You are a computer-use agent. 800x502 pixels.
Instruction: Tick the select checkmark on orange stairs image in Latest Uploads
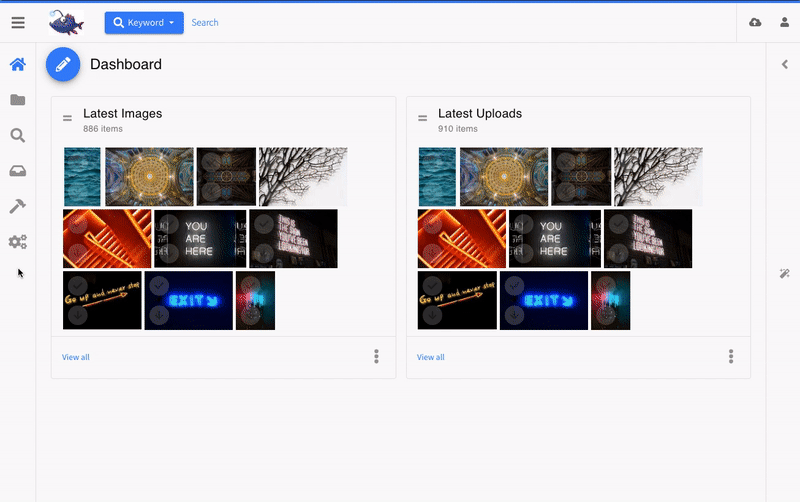pyautogui.click(x=432, y=224)
